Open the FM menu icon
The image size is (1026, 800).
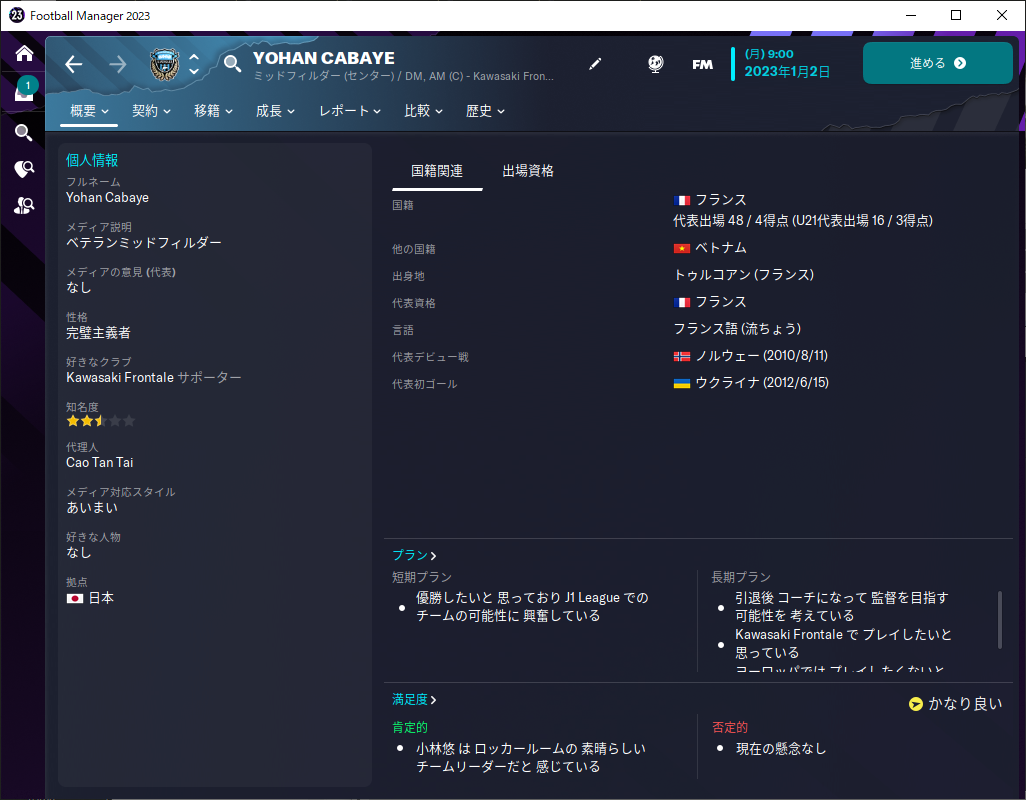pos(702,64)
